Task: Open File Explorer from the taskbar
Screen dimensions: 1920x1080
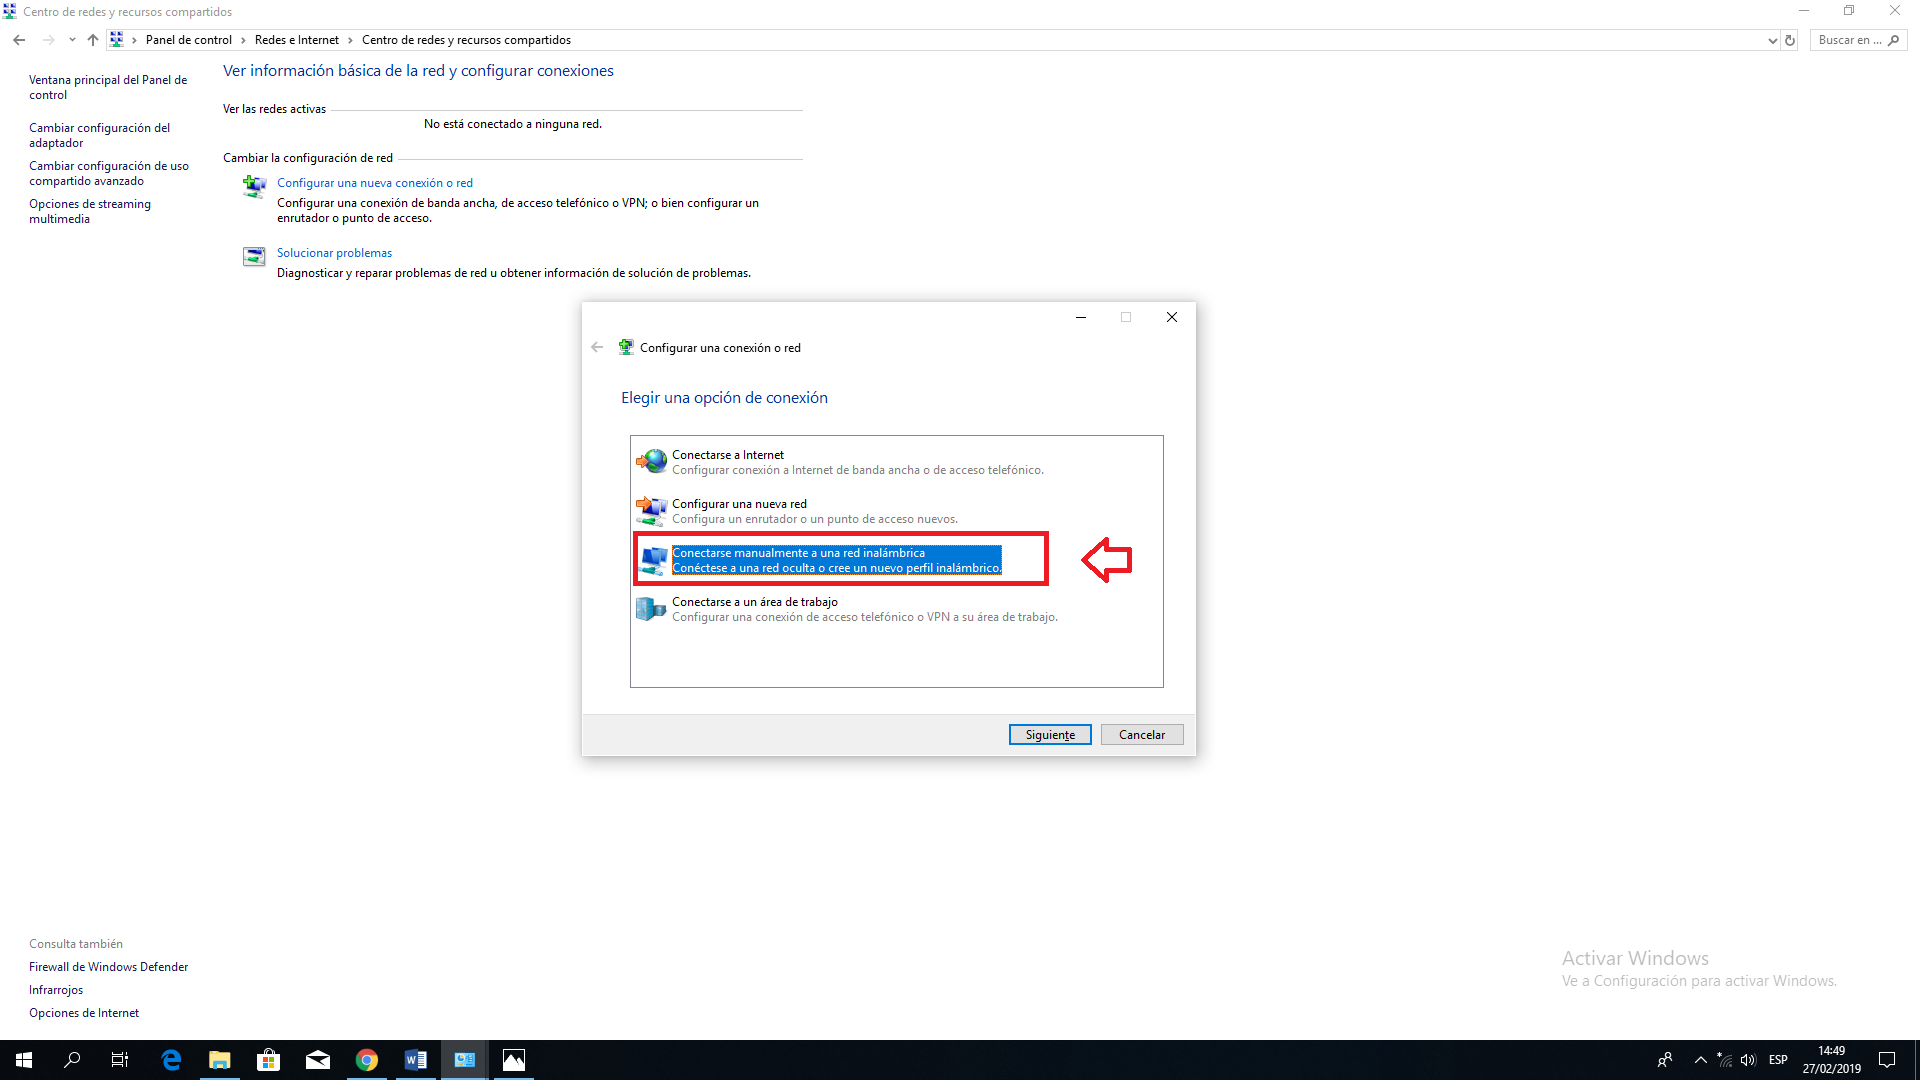Action: [219, 1060]
